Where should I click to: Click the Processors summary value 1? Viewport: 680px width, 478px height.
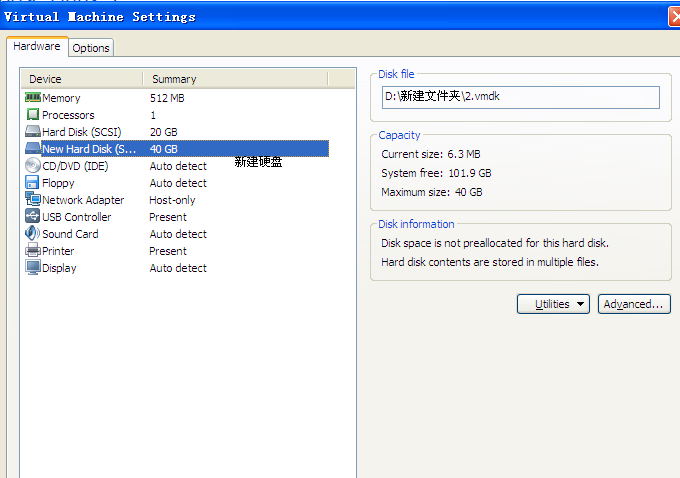tap(153, 115)
